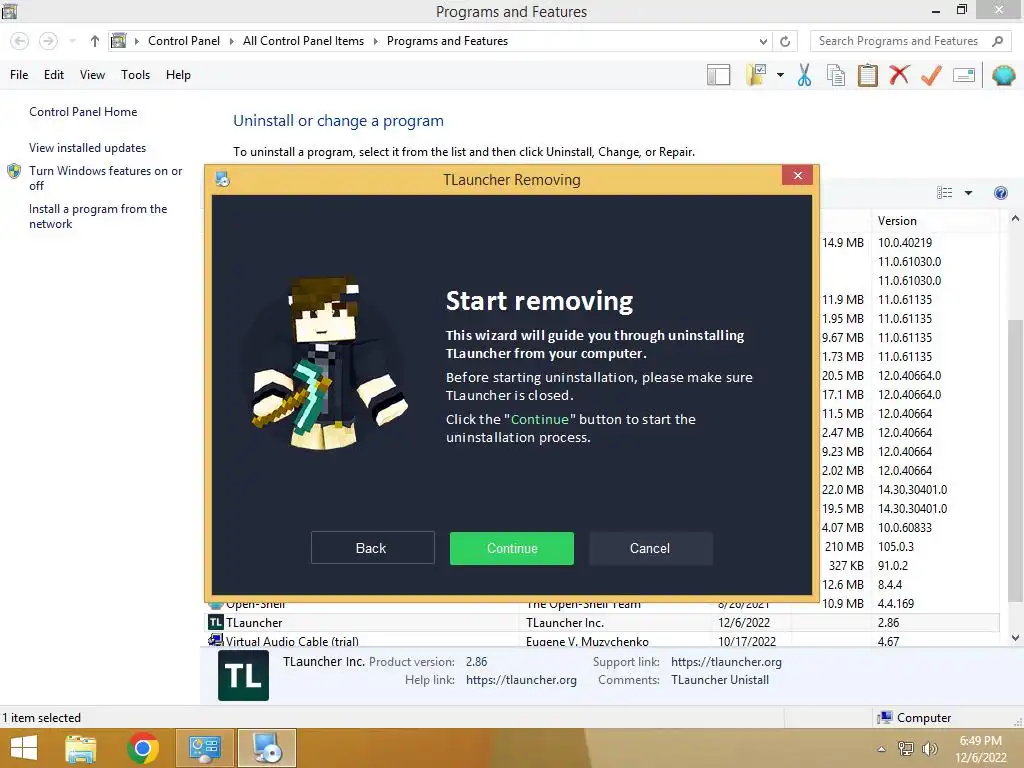Screen dimensions: 1024x768
Task: Expand the folder options toolbar dropdown arrow
Action: pyautogui.click(x=780, y=75)
